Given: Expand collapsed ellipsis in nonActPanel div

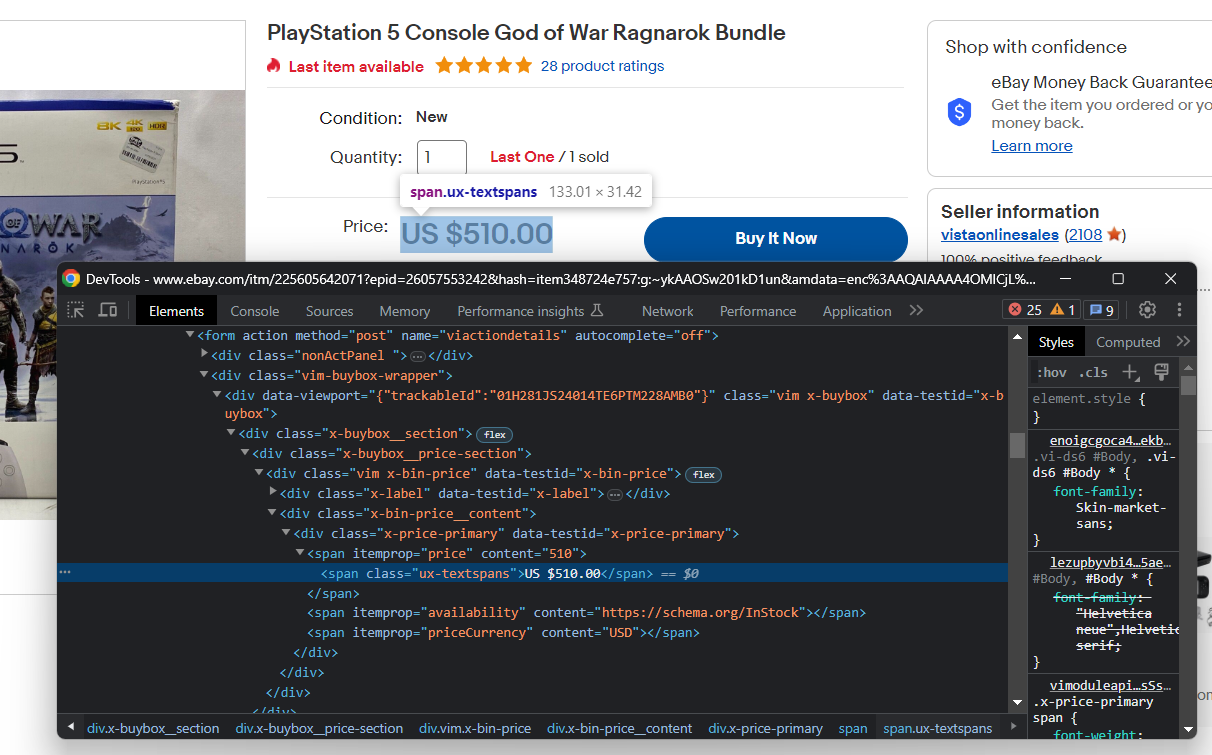Looking at the screenshot, I should 418,355.
